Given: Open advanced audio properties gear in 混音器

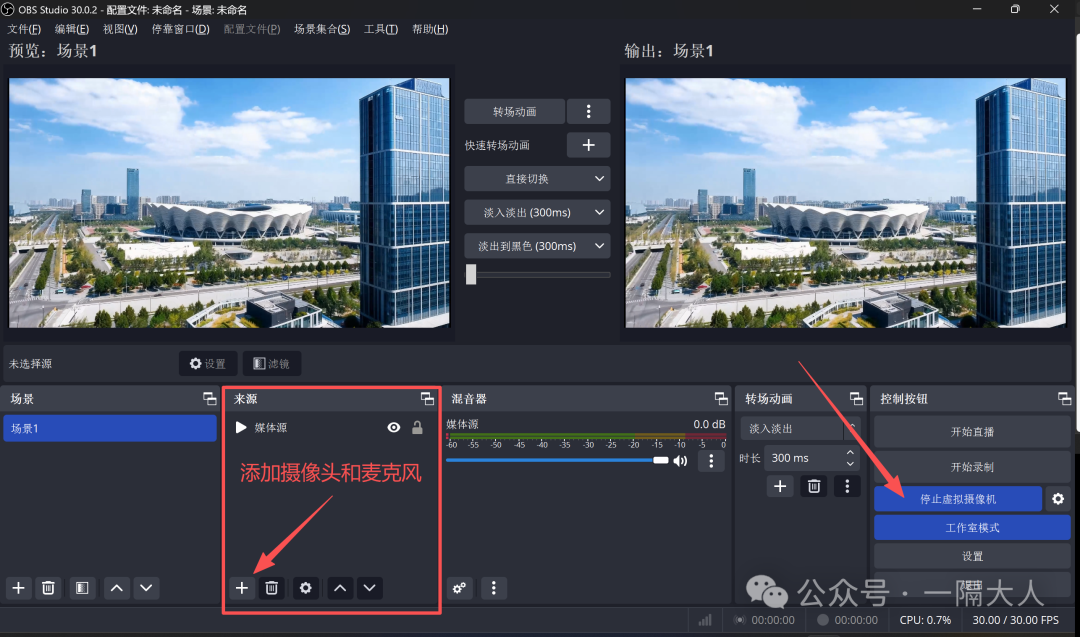Looking at the screenshot, I should 459,589.
